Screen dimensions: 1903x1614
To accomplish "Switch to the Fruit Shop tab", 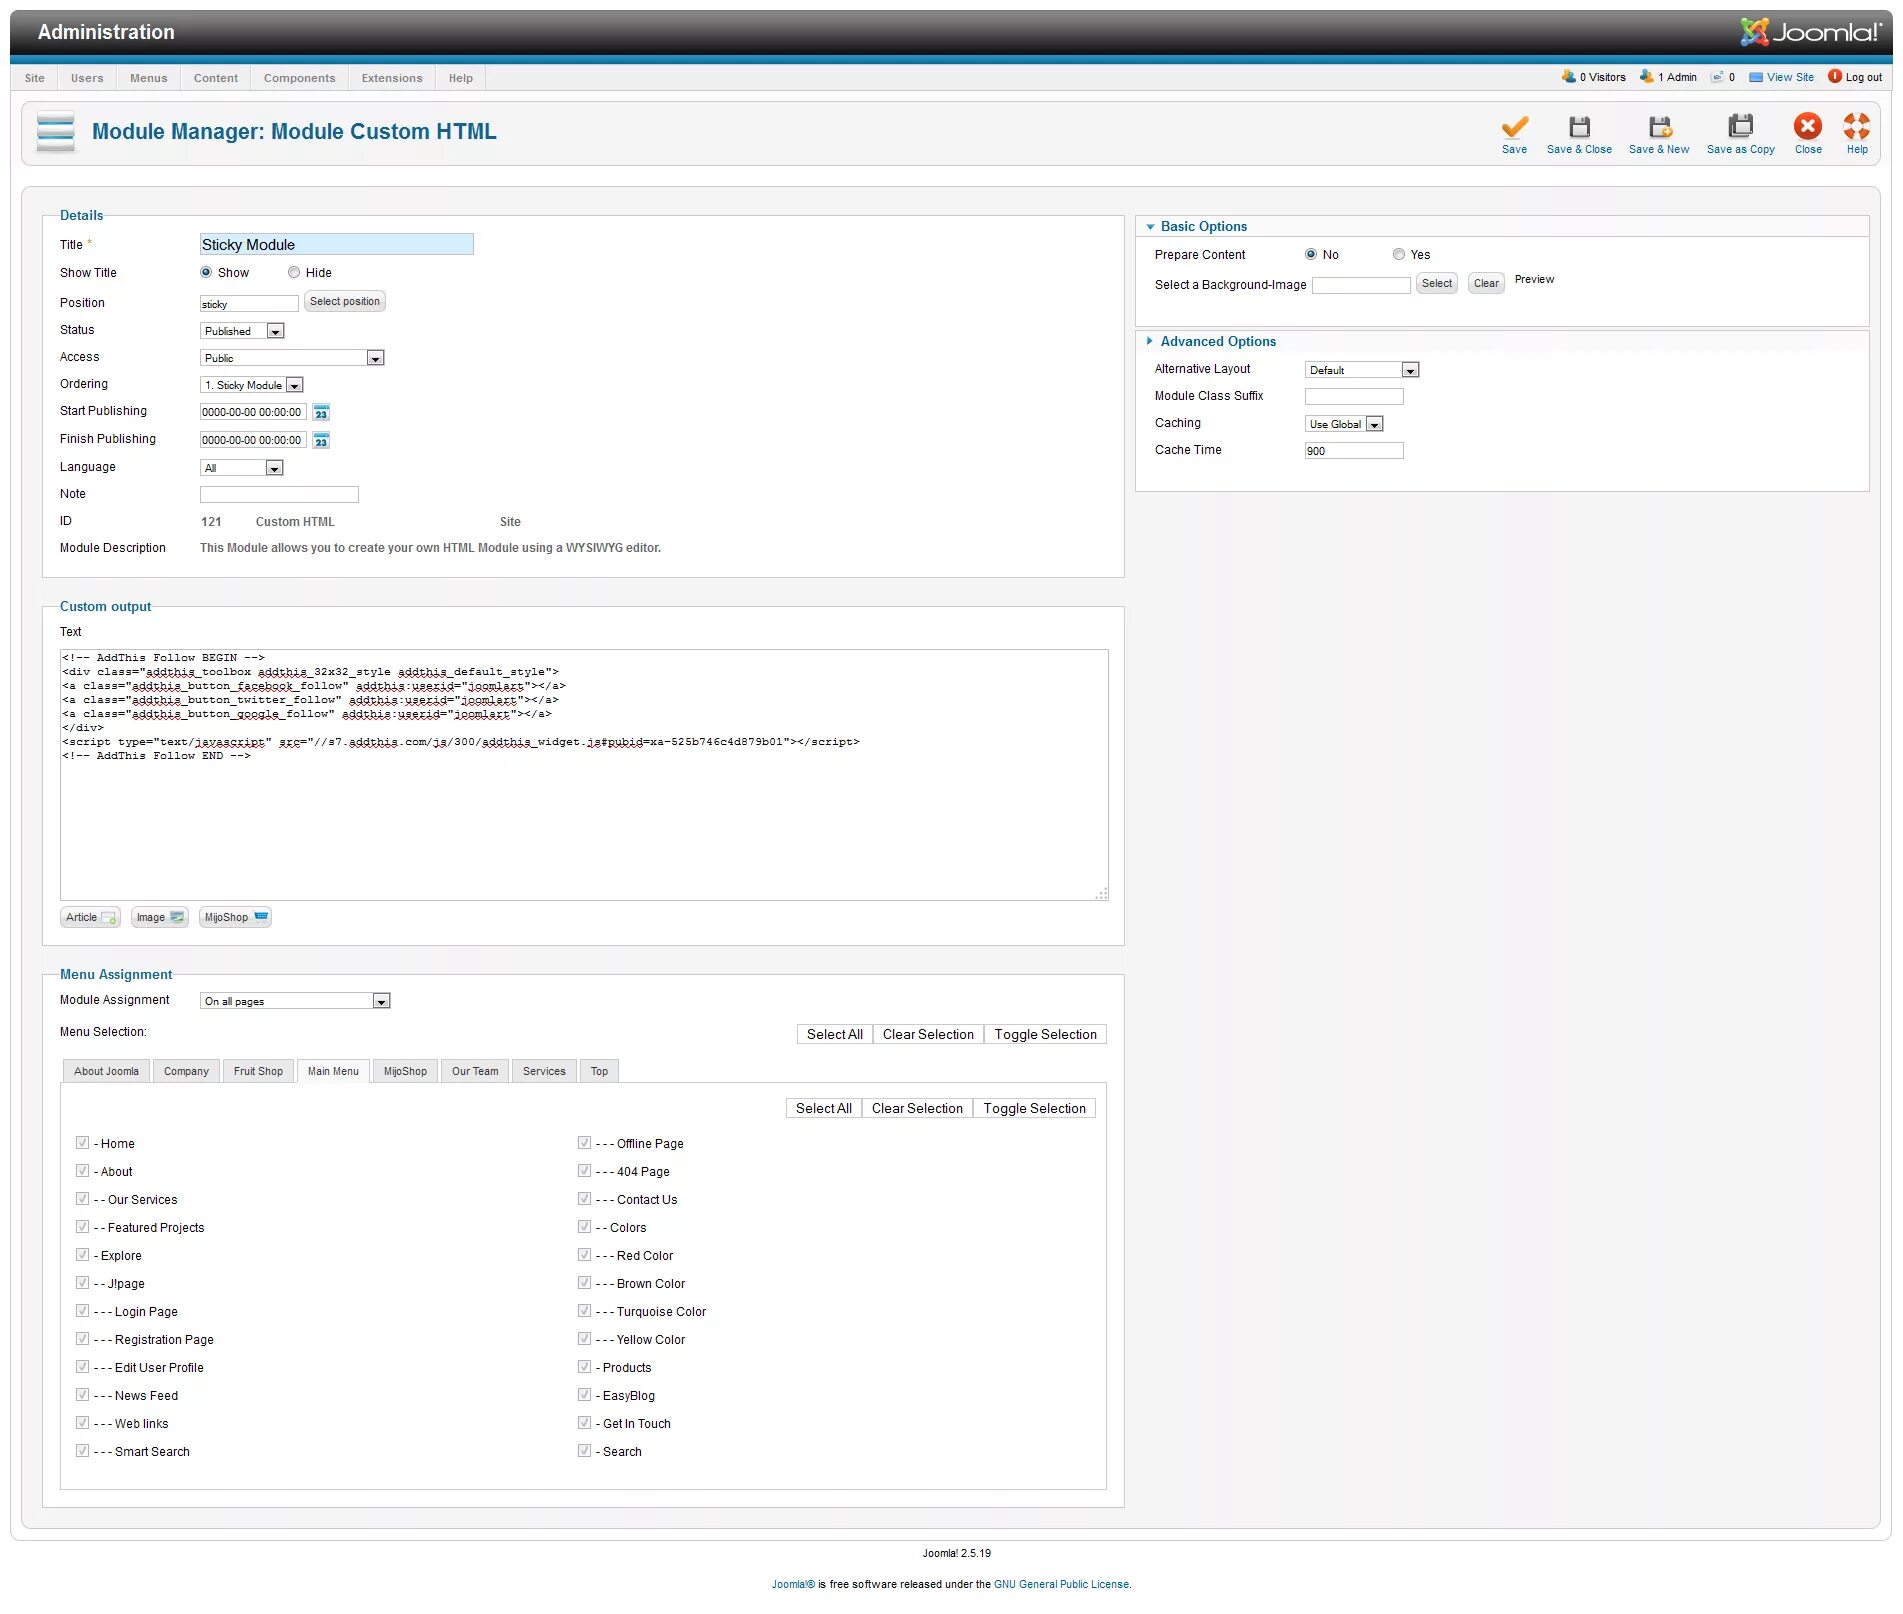I will (259, 1071).
